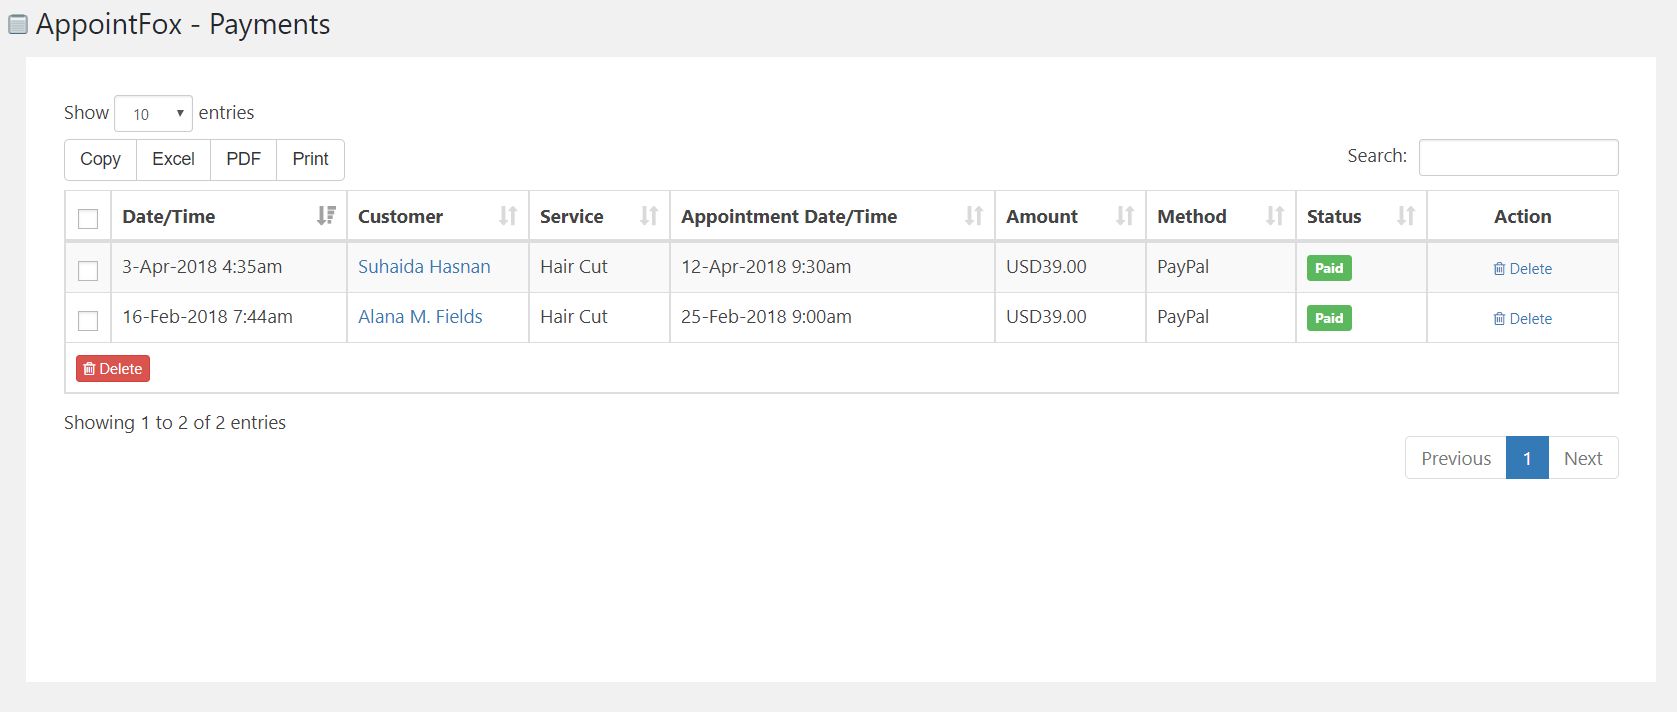Export table to PDF

point(243,159)
